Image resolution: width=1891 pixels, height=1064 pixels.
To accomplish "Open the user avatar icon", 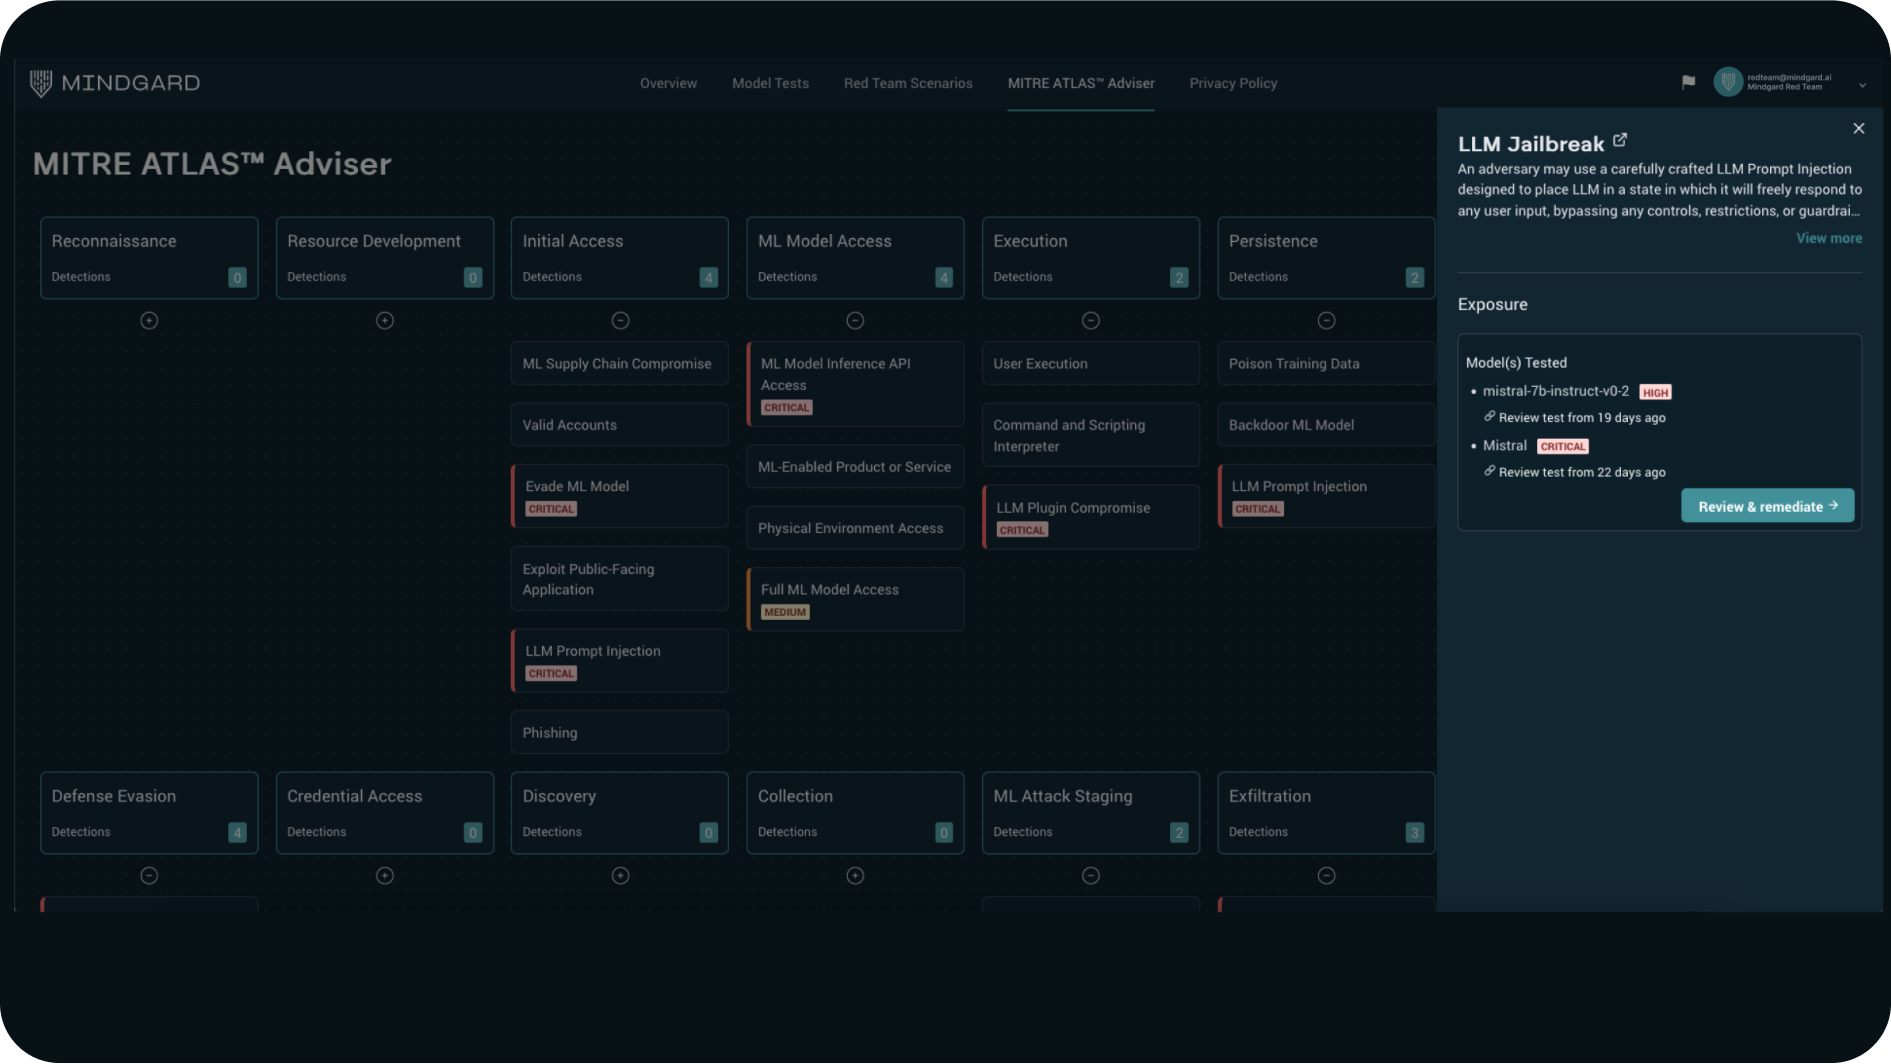I will (x=1728, y=82).
